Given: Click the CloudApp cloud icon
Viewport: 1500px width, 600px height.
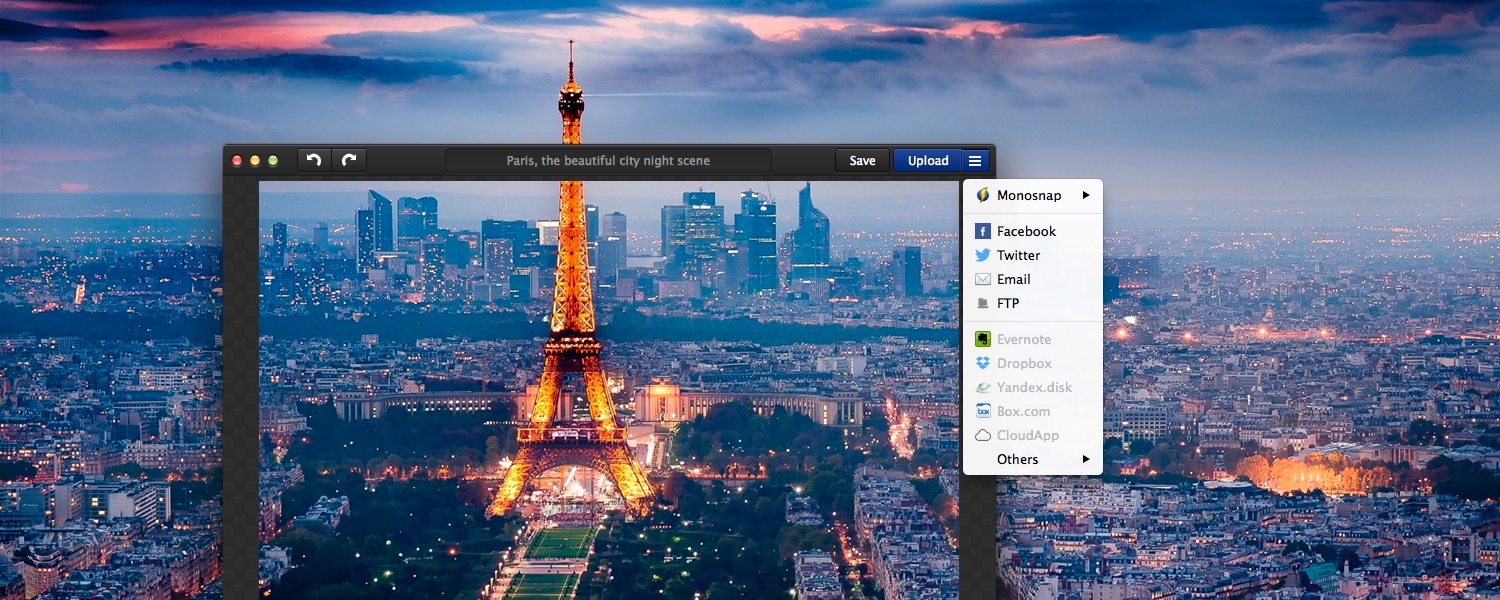Looking at the screenshot, I should (x=983, y=435).
